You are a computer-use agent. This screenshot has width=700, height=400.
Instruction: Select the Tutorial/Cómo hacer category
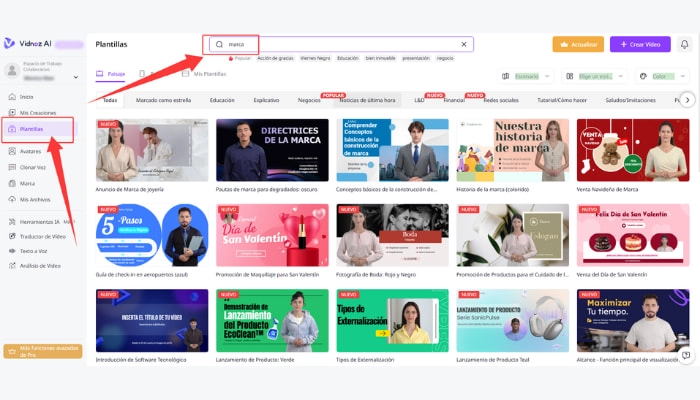562,100
